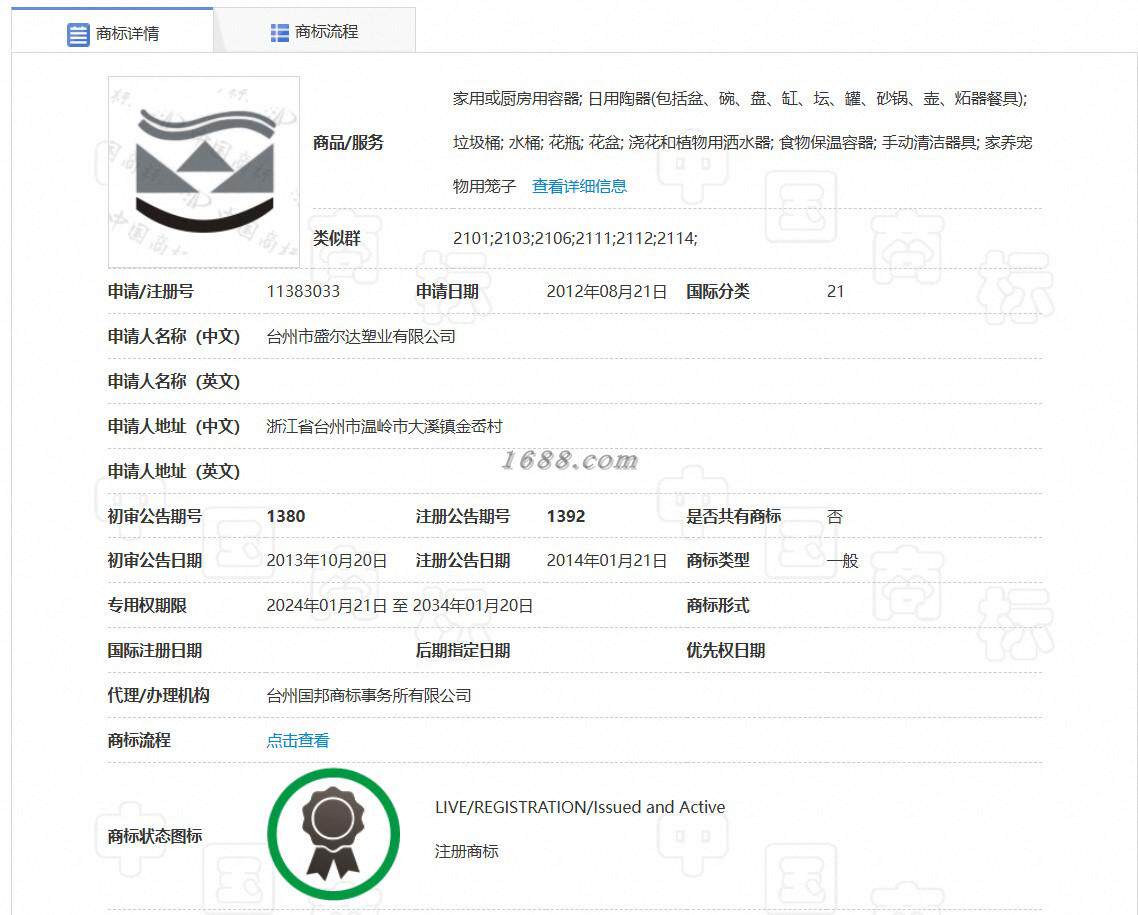Click the 国际注册日期 label
The image size is (1138, 915).
tap(155, 651)
